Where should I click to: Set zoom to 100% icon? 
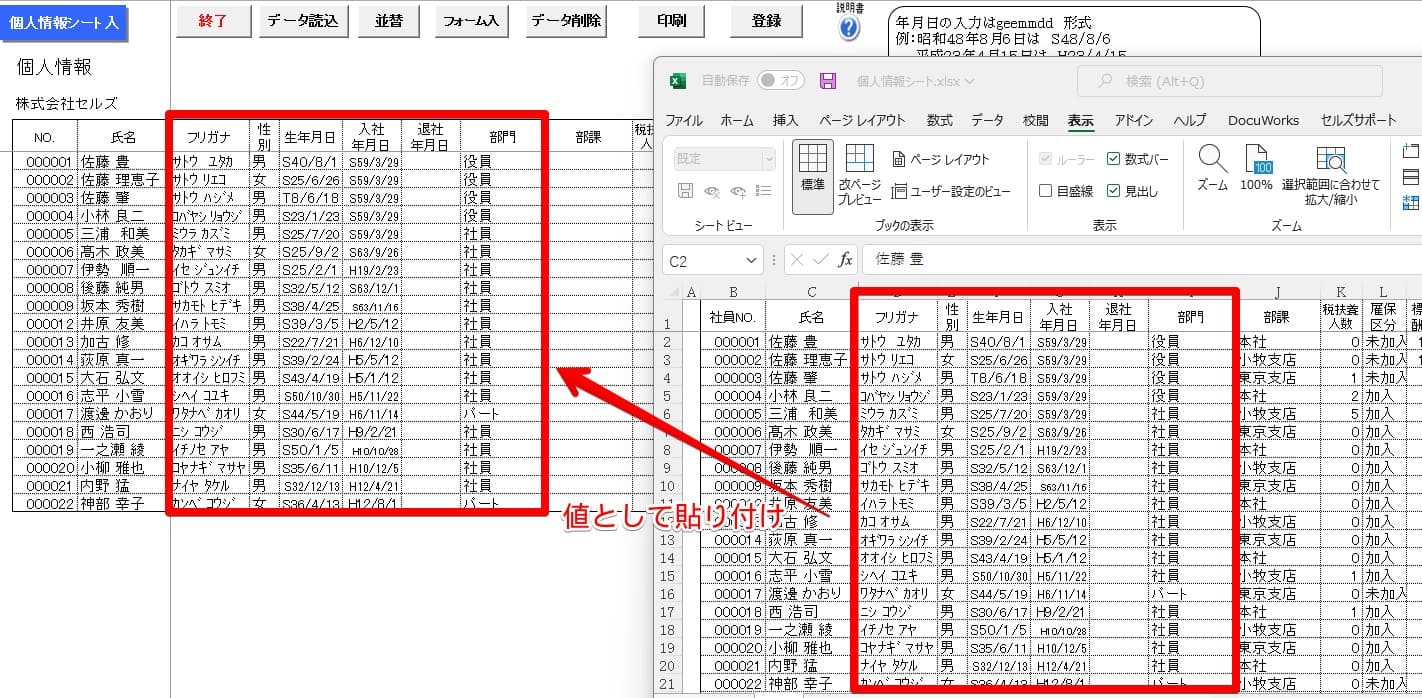pos(1256,168)
